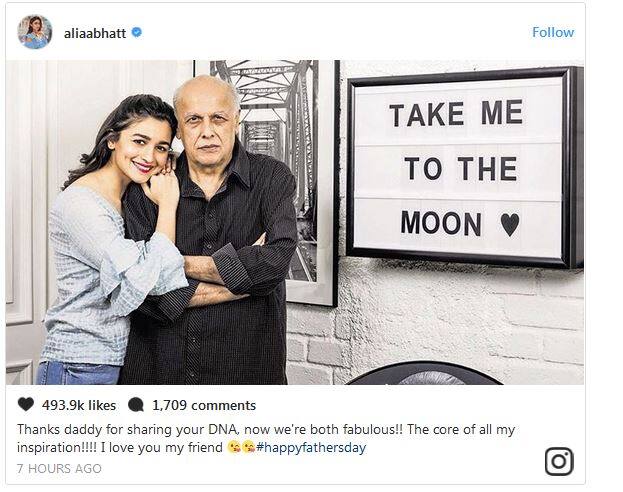Click the caption starting Thanks daddy
Screen dimensions: 623x492
(x=266, y=439)
